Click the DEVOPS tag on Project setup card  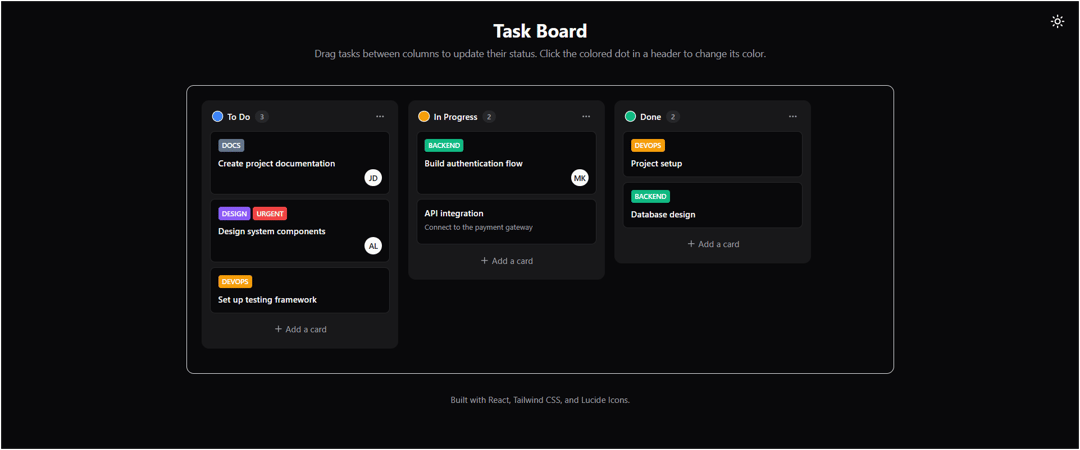[648, 145]
